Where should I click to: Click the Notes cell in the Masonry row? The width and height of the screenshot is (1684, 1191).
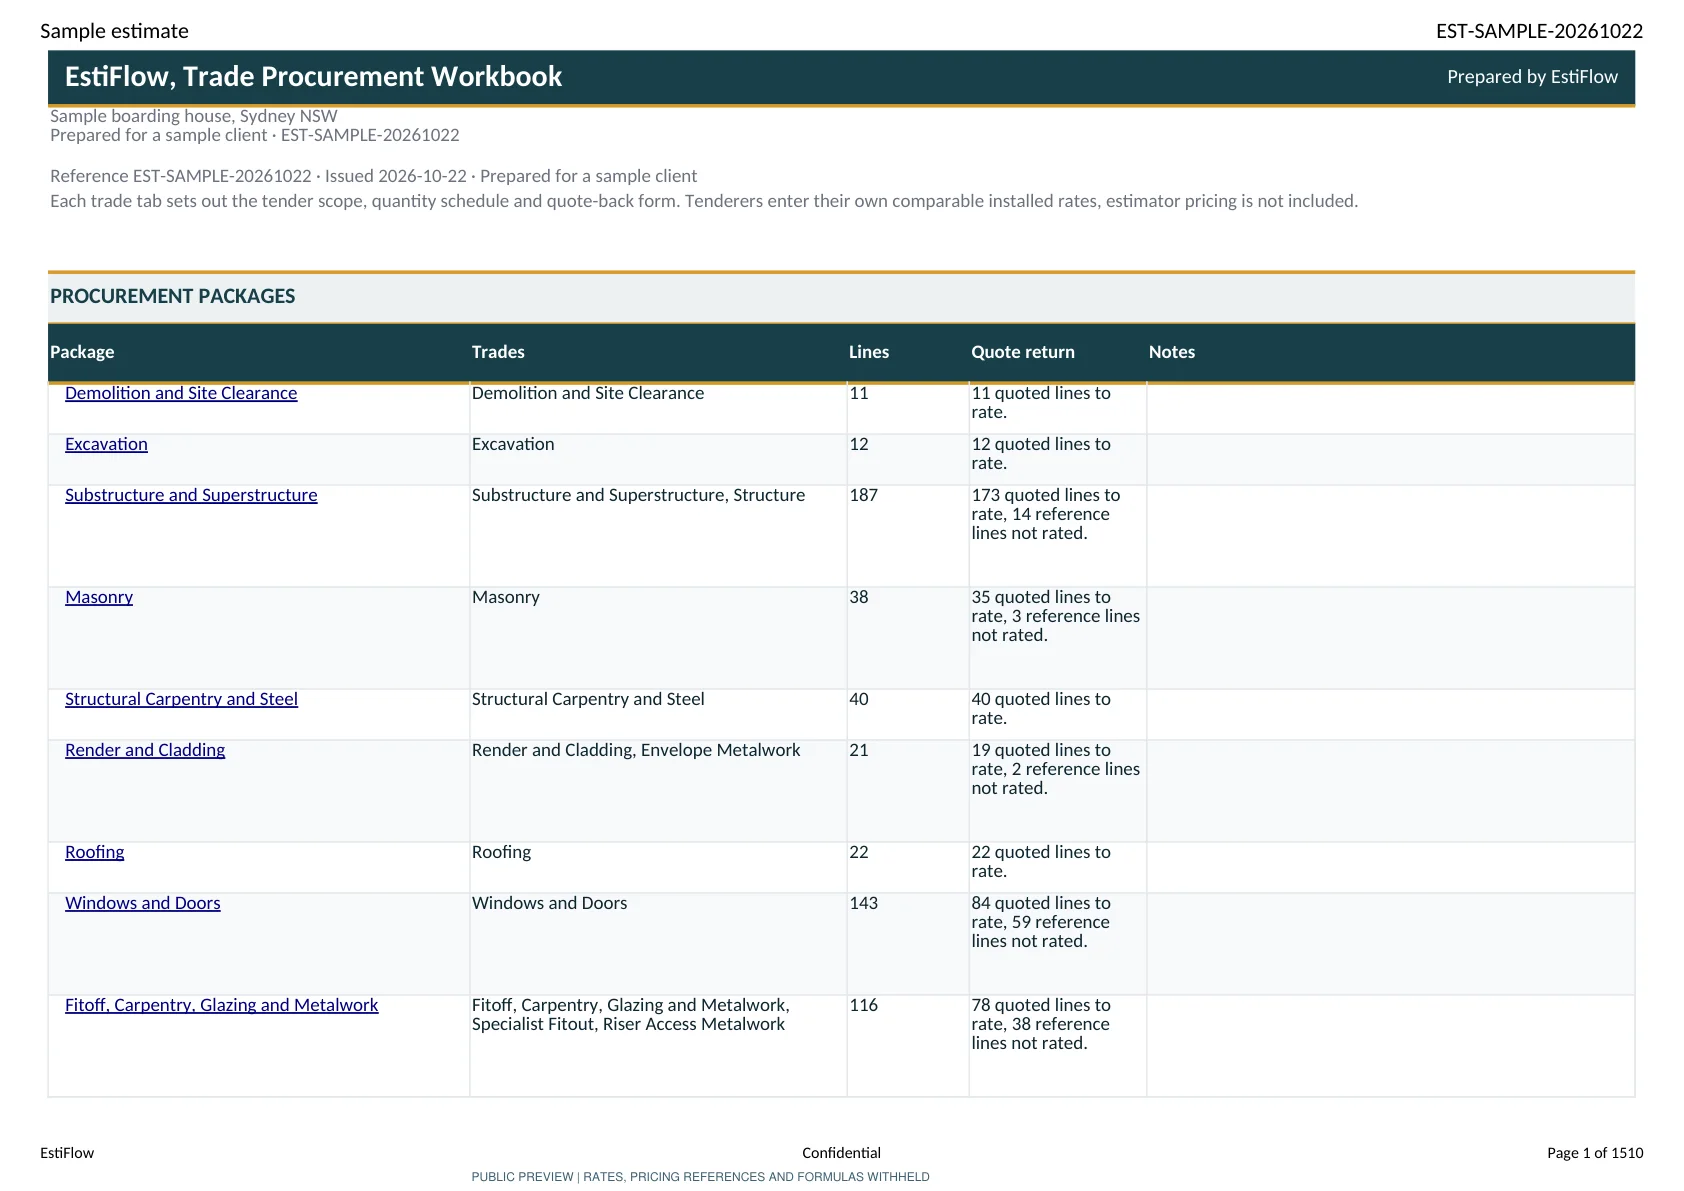[x=1391, y=638]
